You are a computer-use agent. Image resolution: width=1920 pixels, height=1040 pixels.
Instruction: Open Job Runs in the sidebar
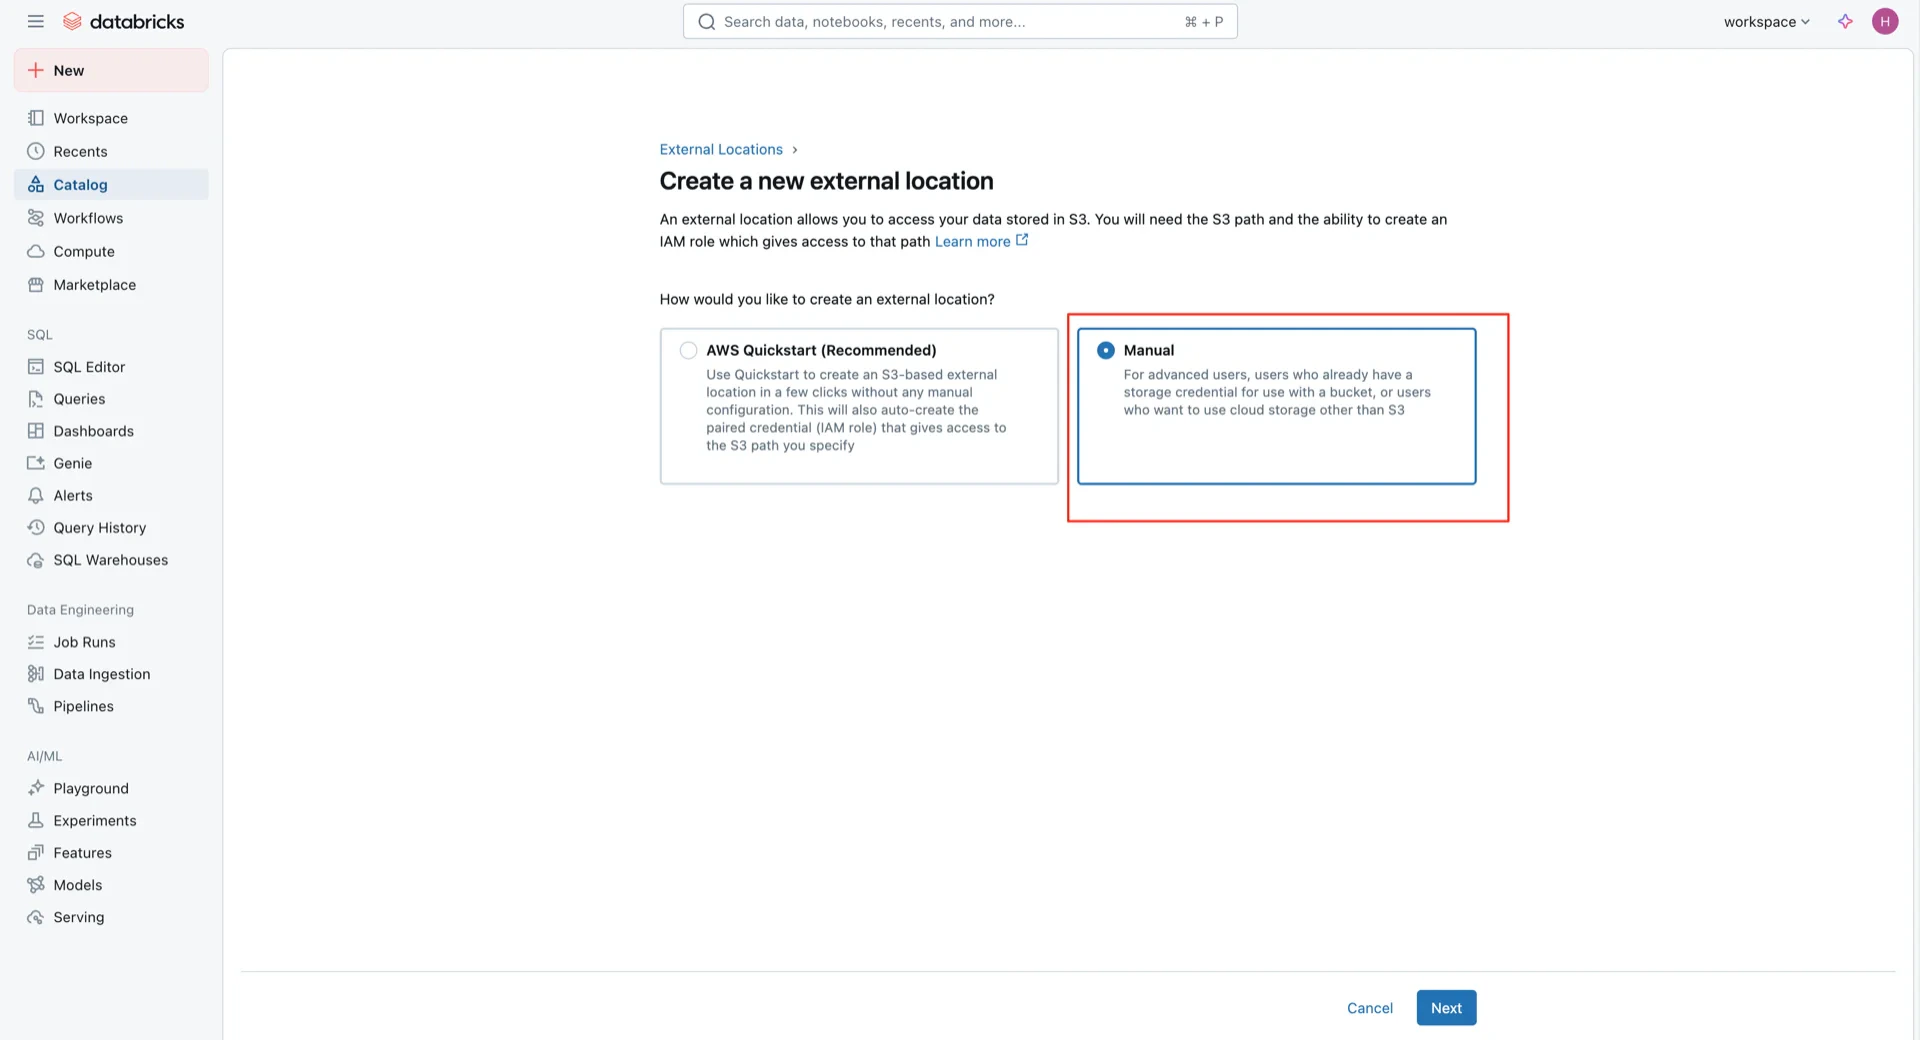(111, 642)
